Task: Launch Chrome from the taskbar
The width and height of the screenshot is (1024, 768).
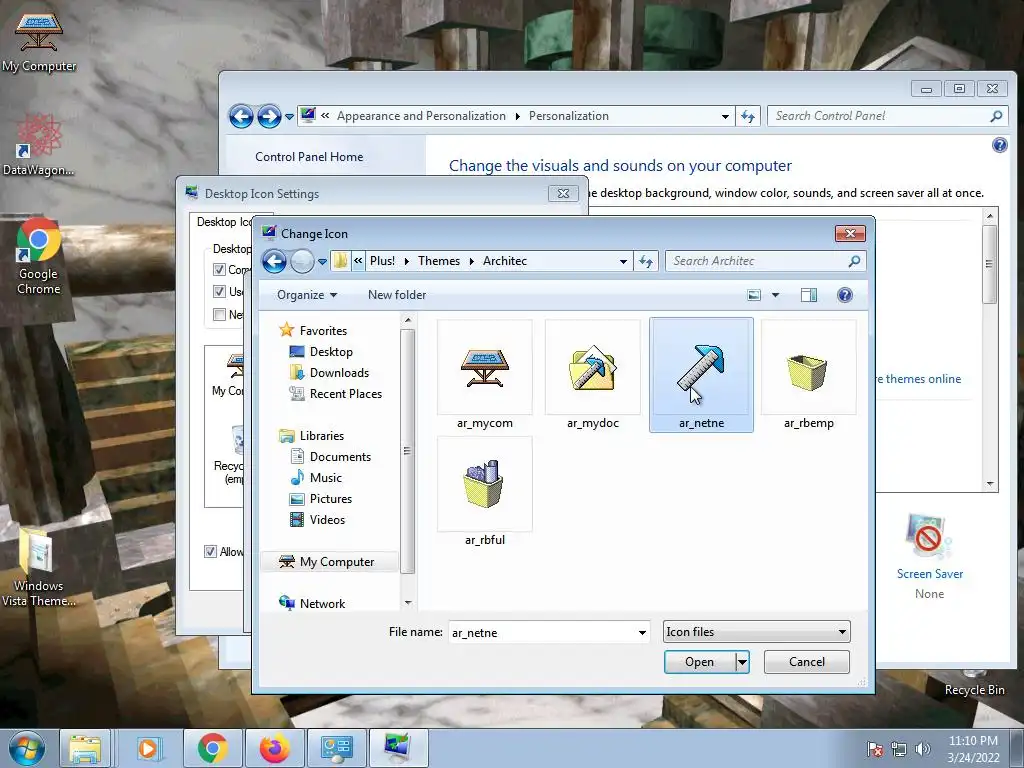Action: pos(213,748)
